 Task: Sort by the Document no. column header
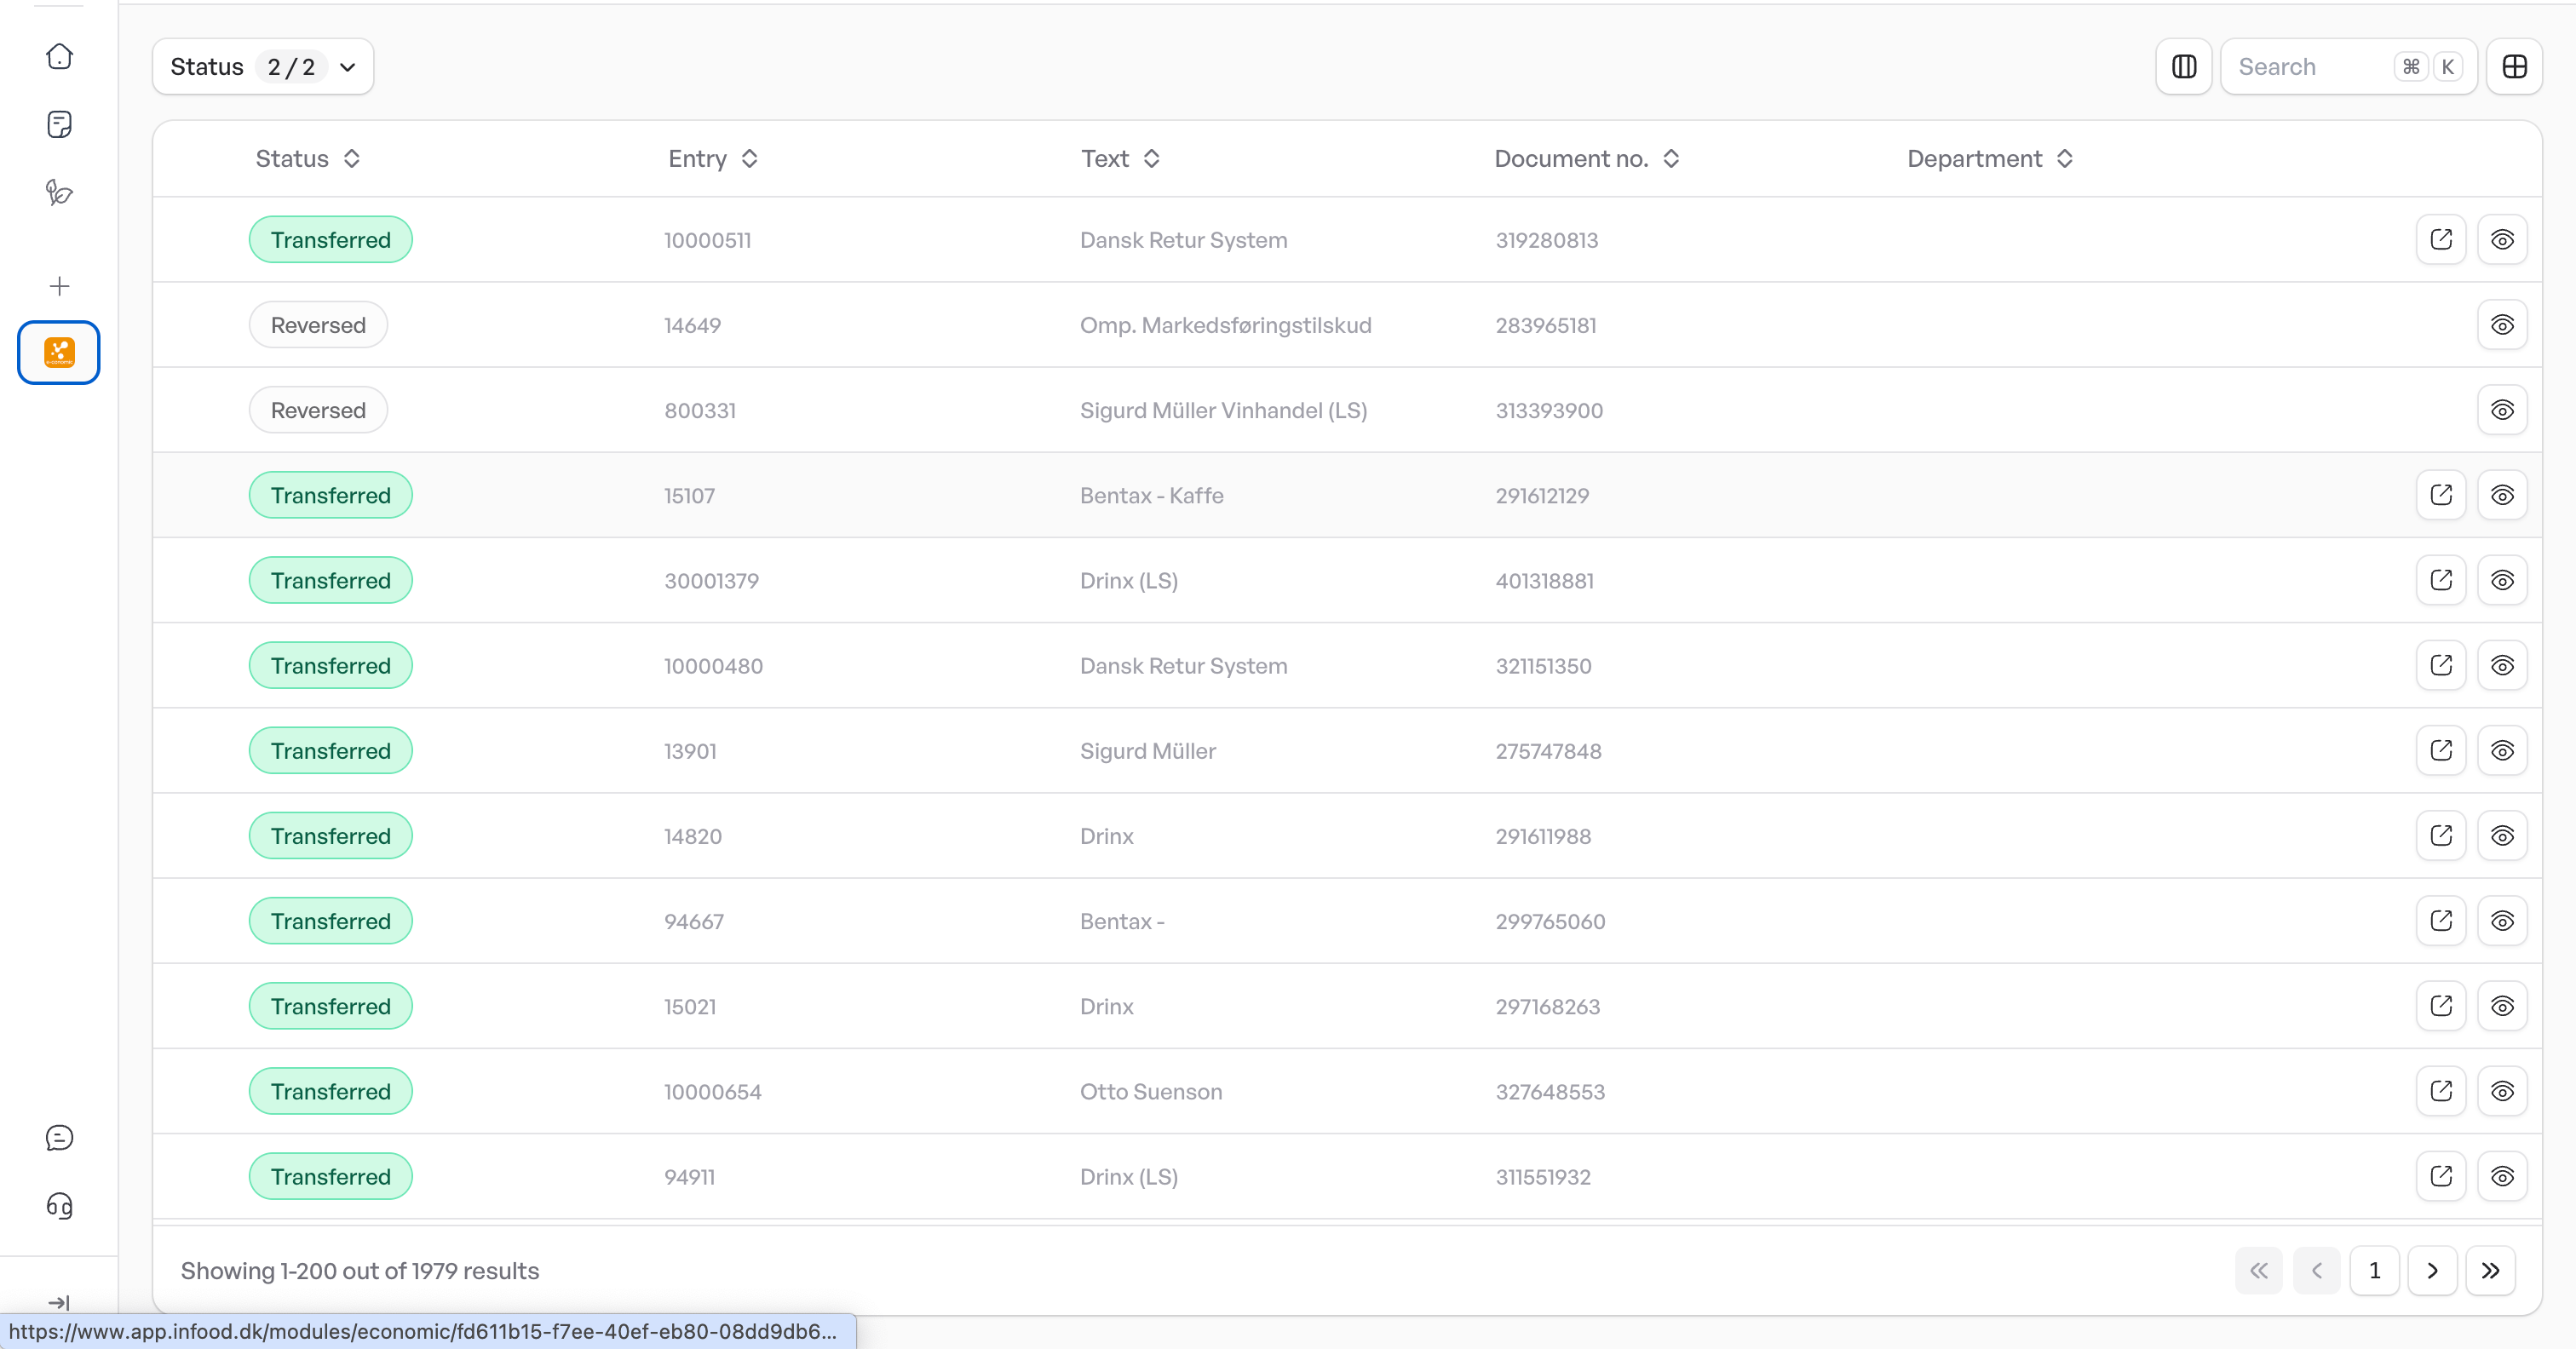click(x=1585, y=159)
